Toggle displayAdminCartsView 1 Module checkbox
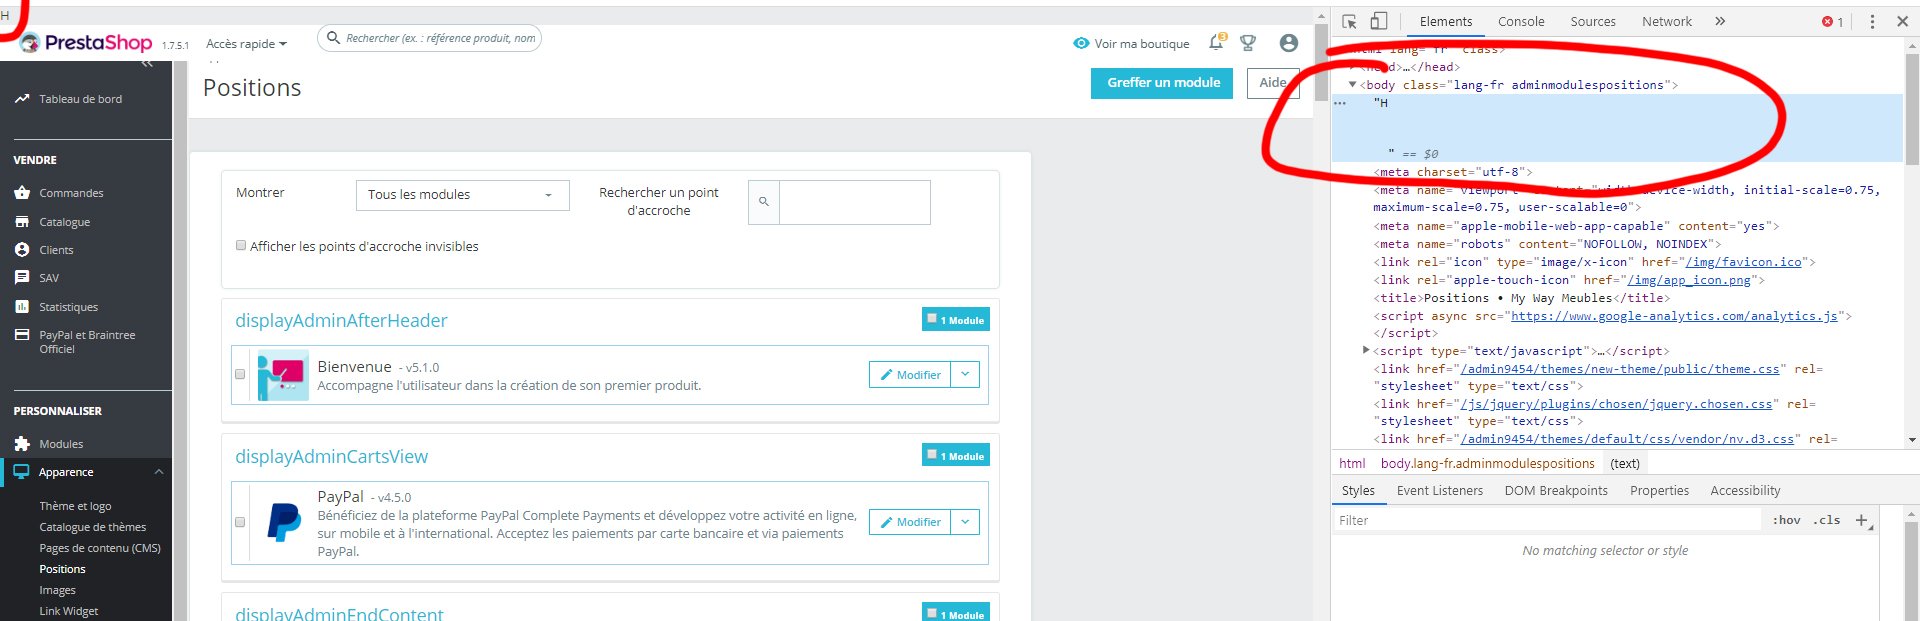The width and height of the screenshot is (1920, 621). [x=932, y=455]
